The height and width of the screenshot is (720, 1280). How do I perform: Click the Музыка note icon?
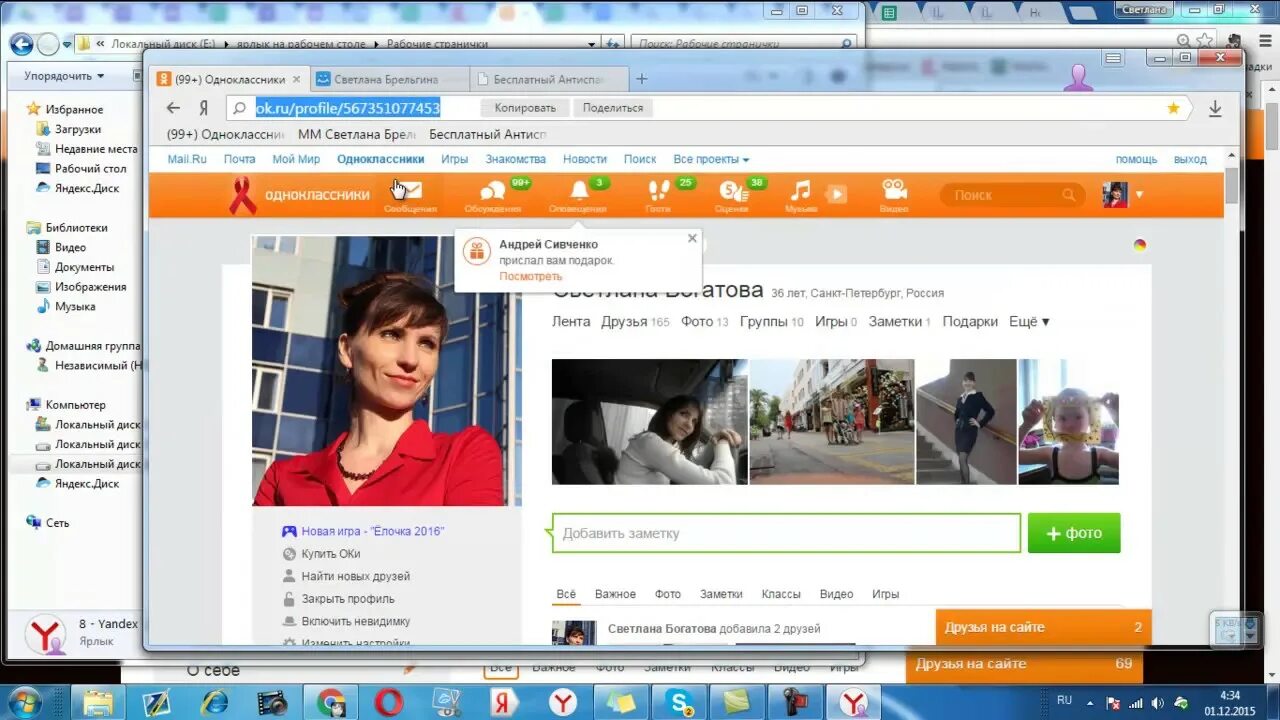[x=800, y=191]
